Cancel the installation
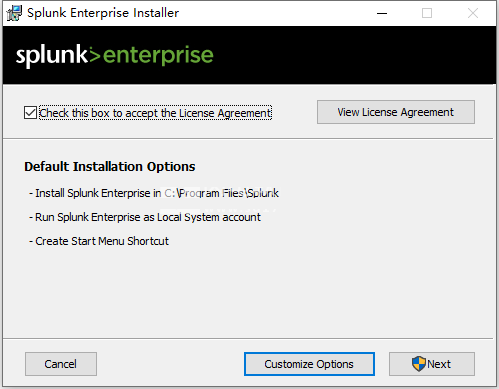Image resolution: width=499 pixels, height=389 pixels. [x=61, y=364]
